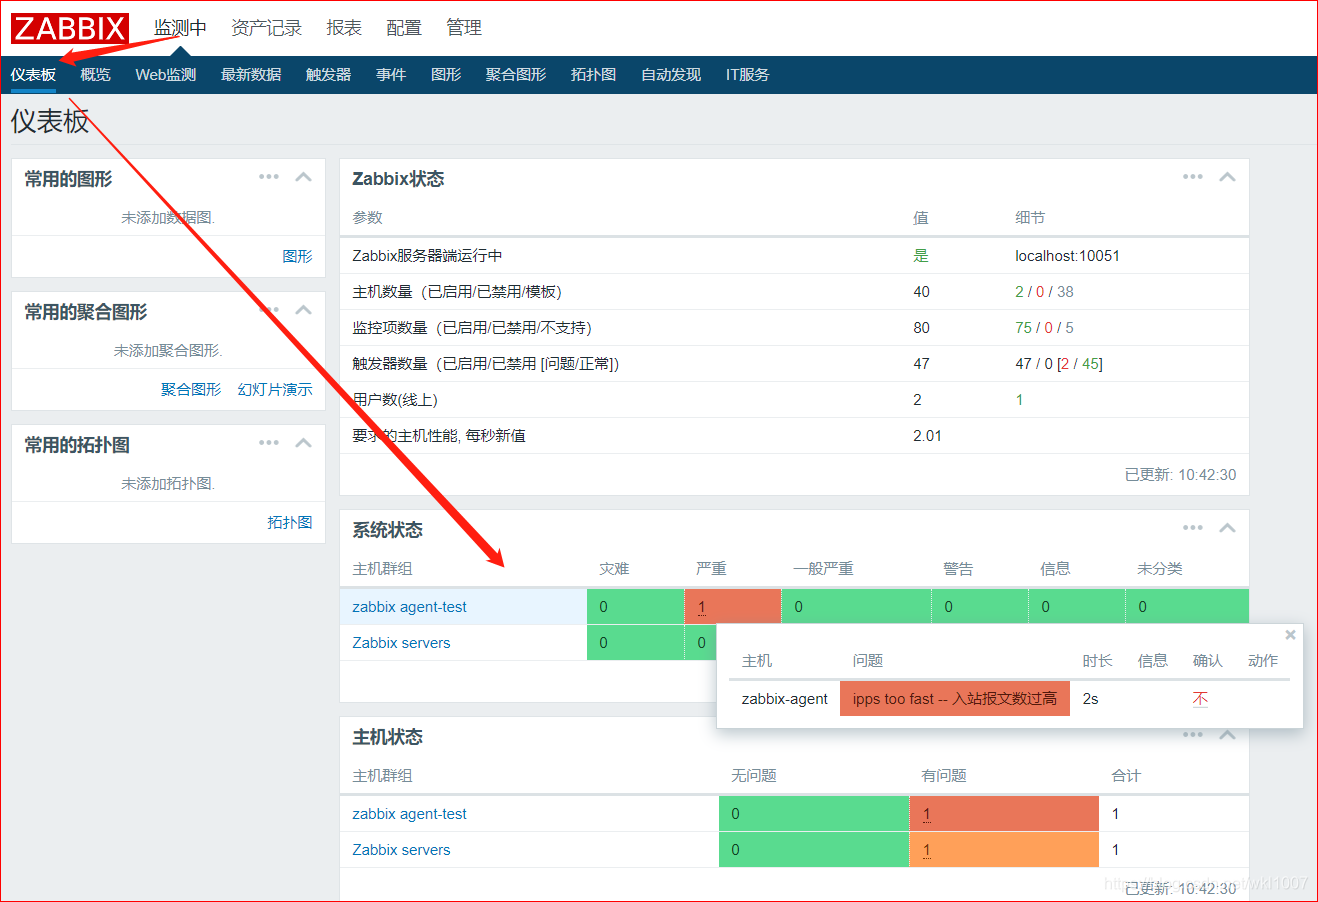Open the 系统状态 widget options dots

pyautogui.click(x=1193, y=528)
